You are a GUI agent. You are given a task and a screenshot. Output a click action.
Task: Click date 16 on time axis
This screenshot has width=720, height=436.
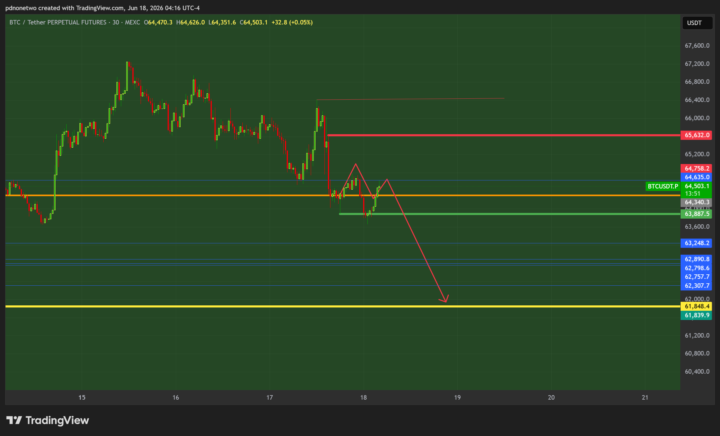[175, 397]
